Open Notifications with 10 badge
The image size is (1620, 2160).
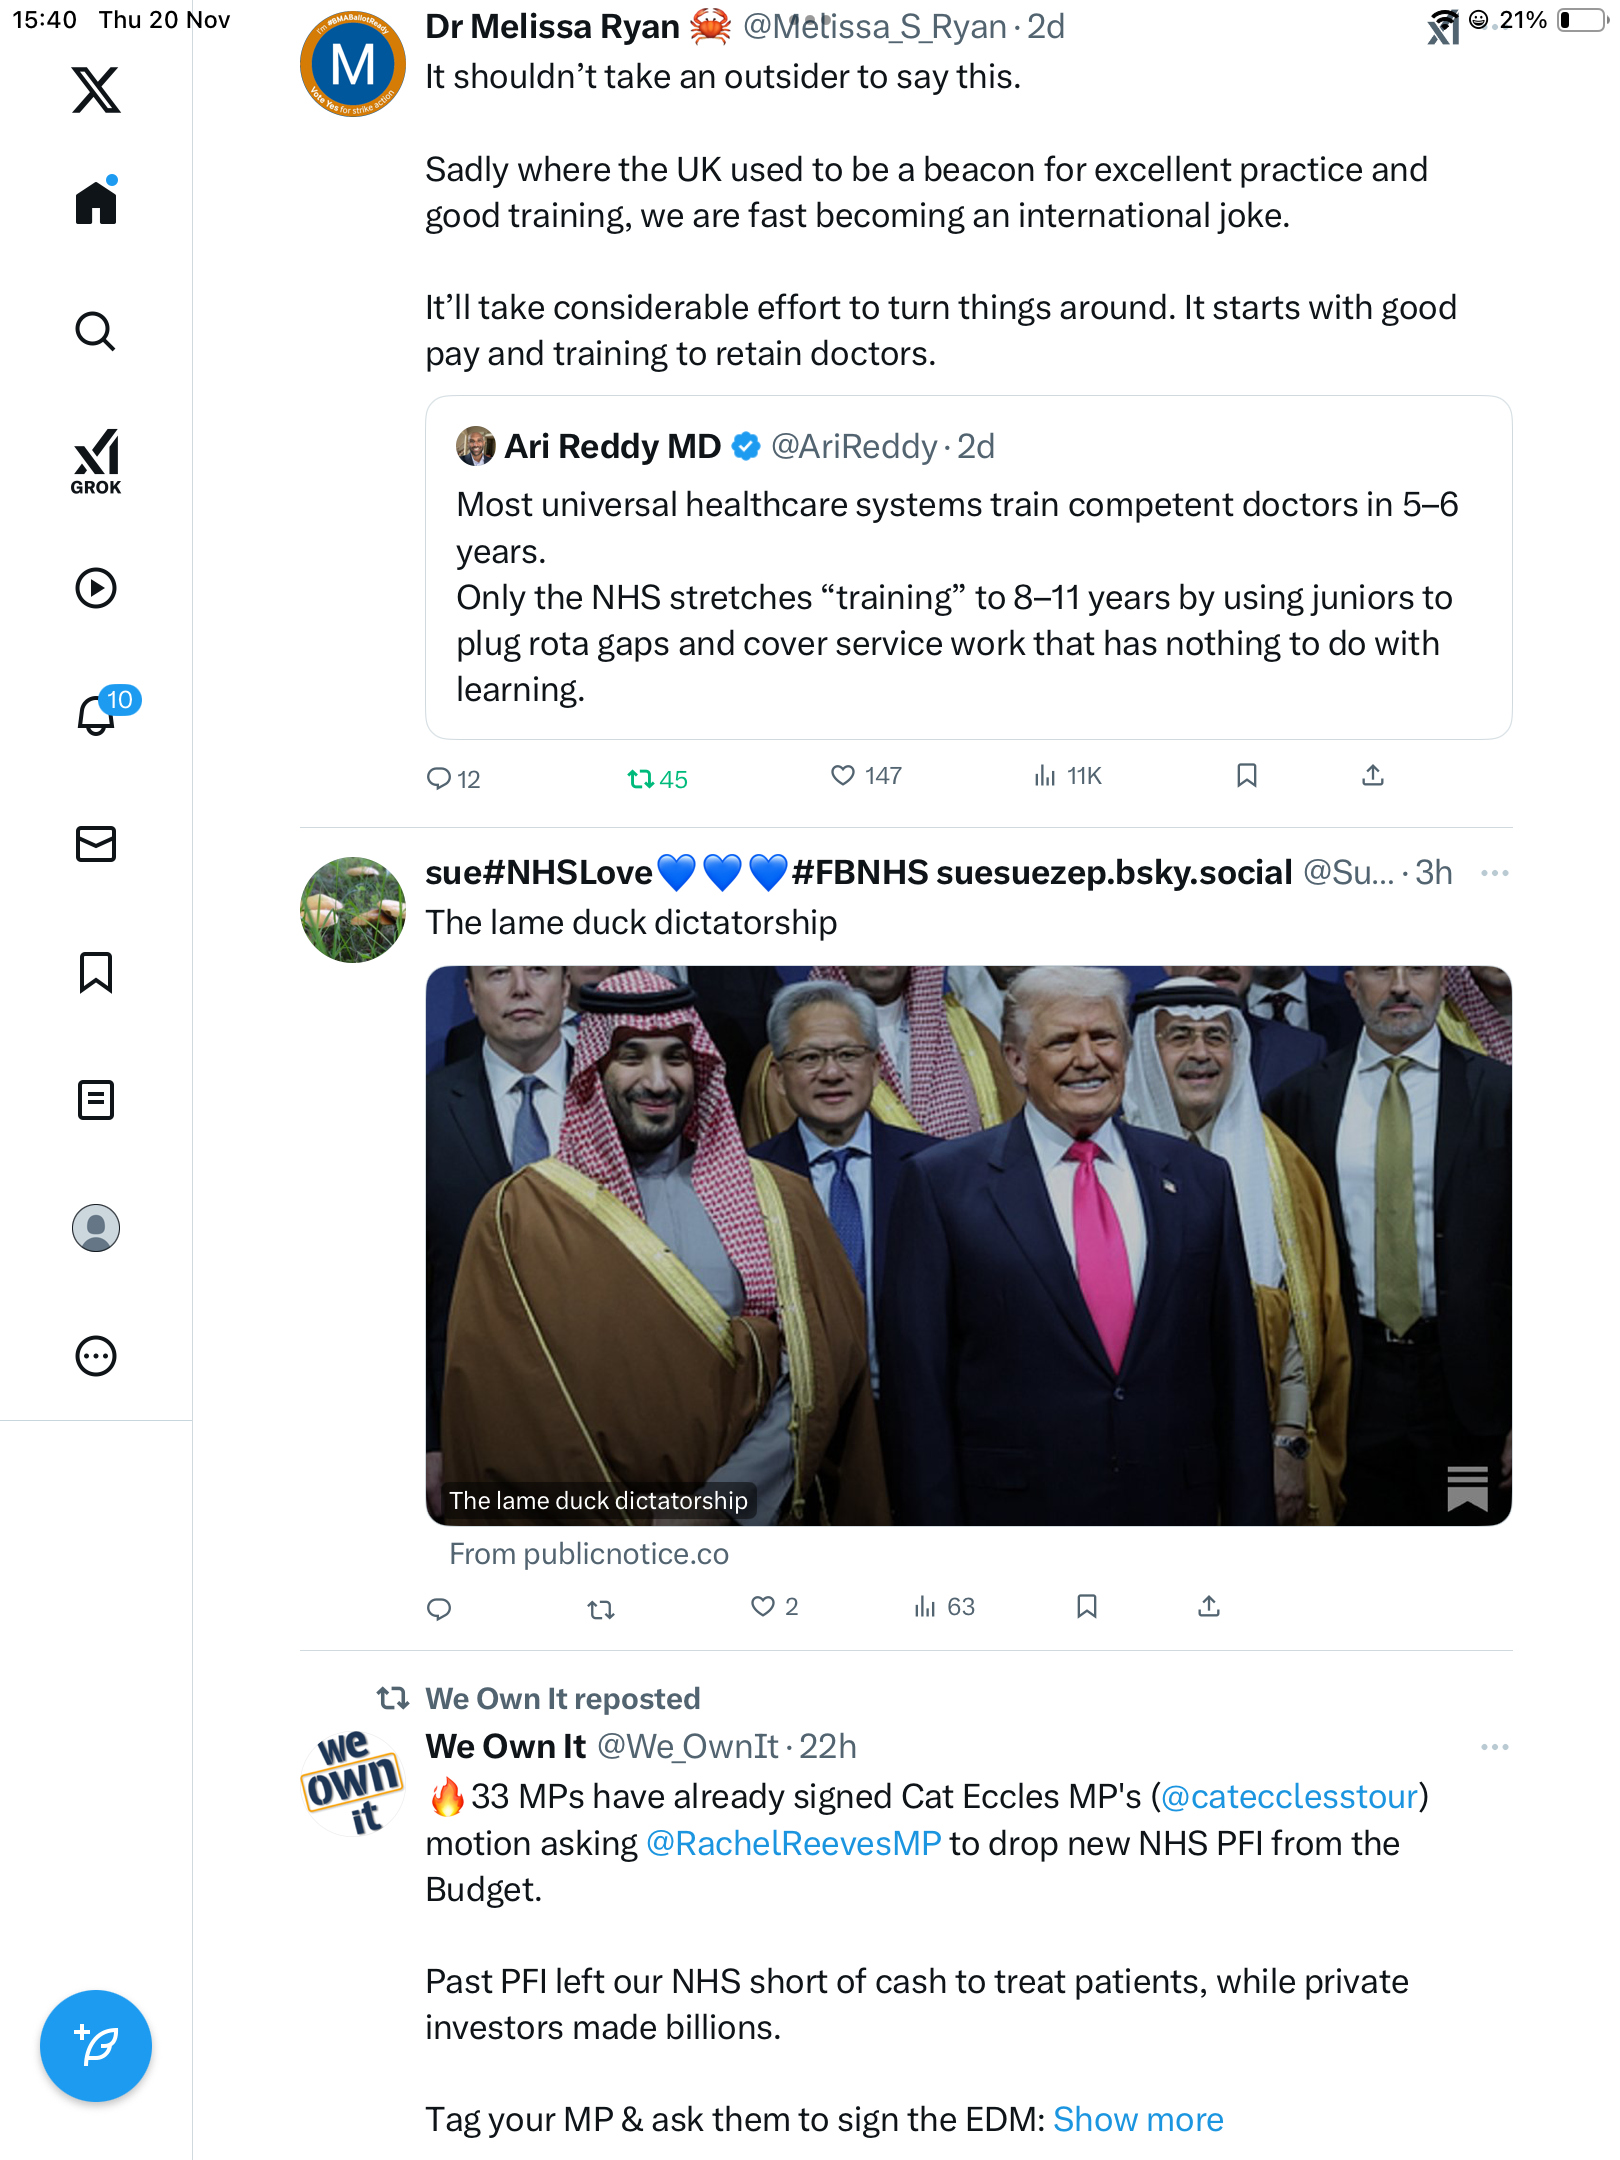tap(98, 714)
